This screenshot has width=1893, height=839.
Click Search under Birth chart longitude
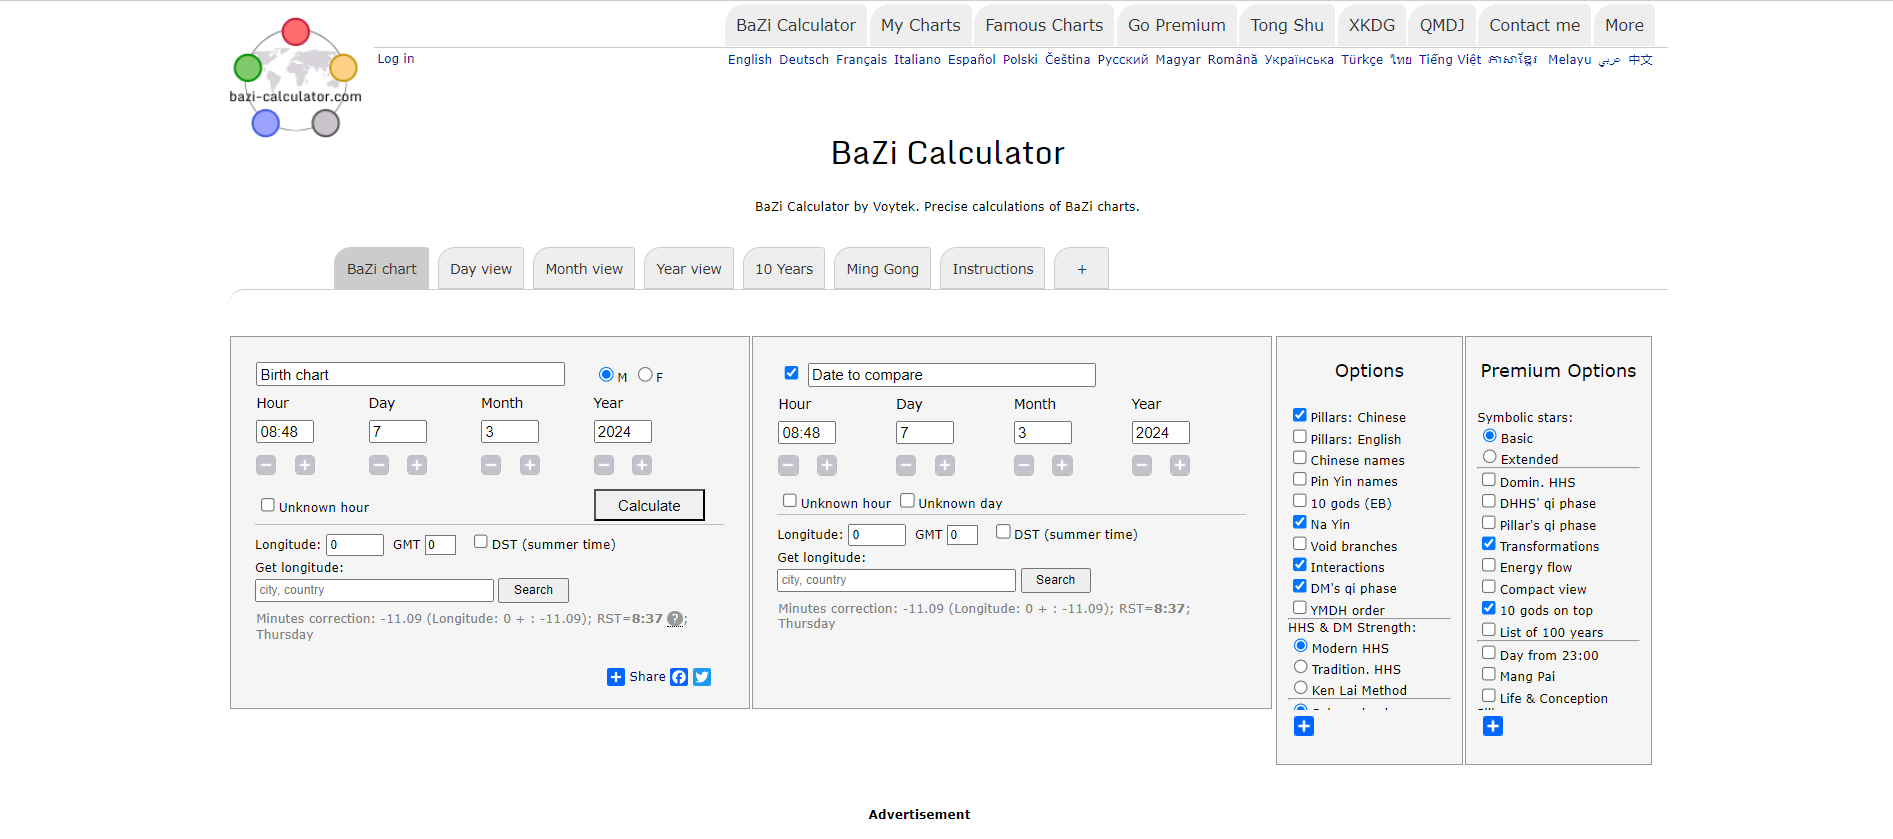(x=533, y=590)
